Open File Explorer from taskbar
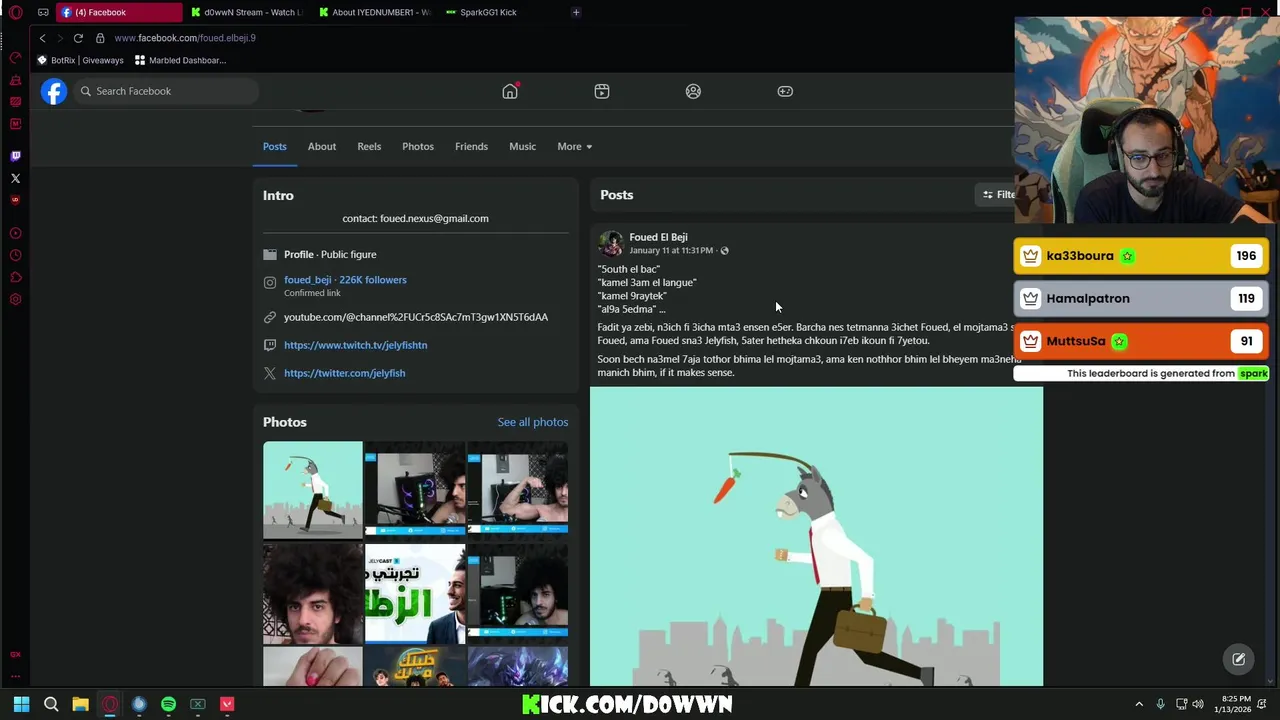 pos(80,704)
